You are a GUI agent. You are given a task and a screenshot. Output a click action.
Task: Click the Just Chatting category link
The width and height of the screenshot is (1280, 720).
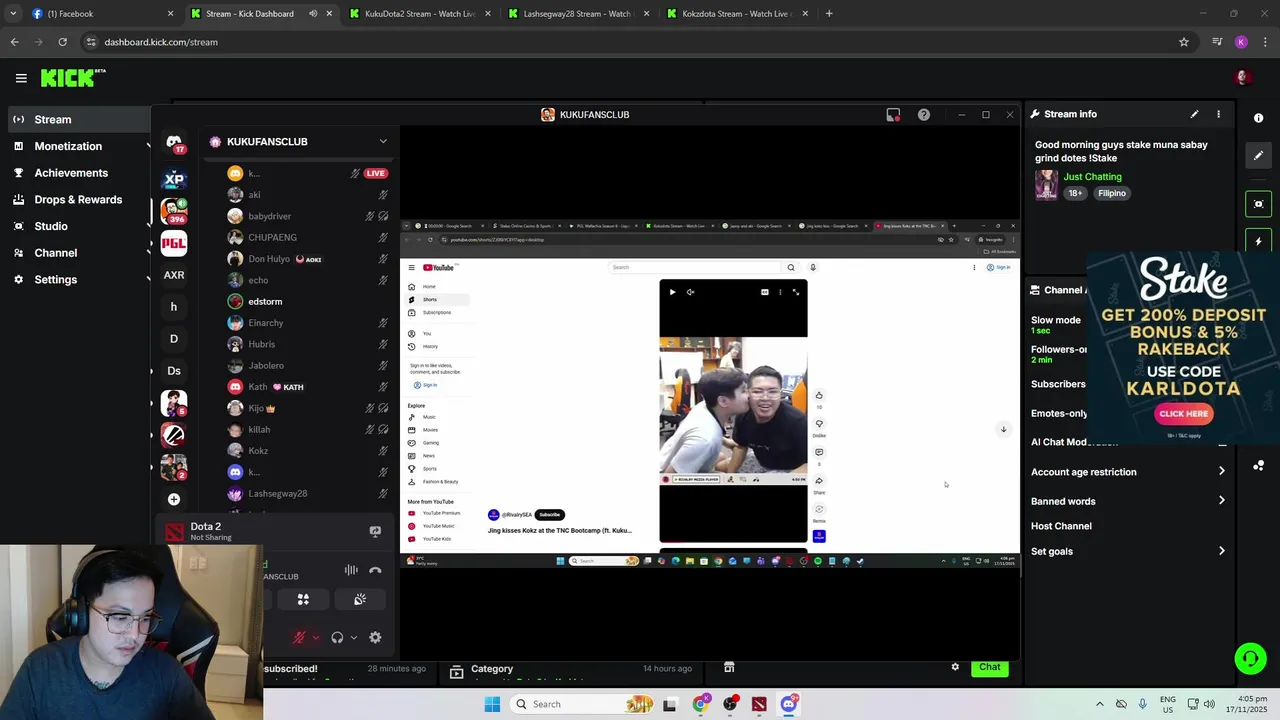click(1092, 177)
